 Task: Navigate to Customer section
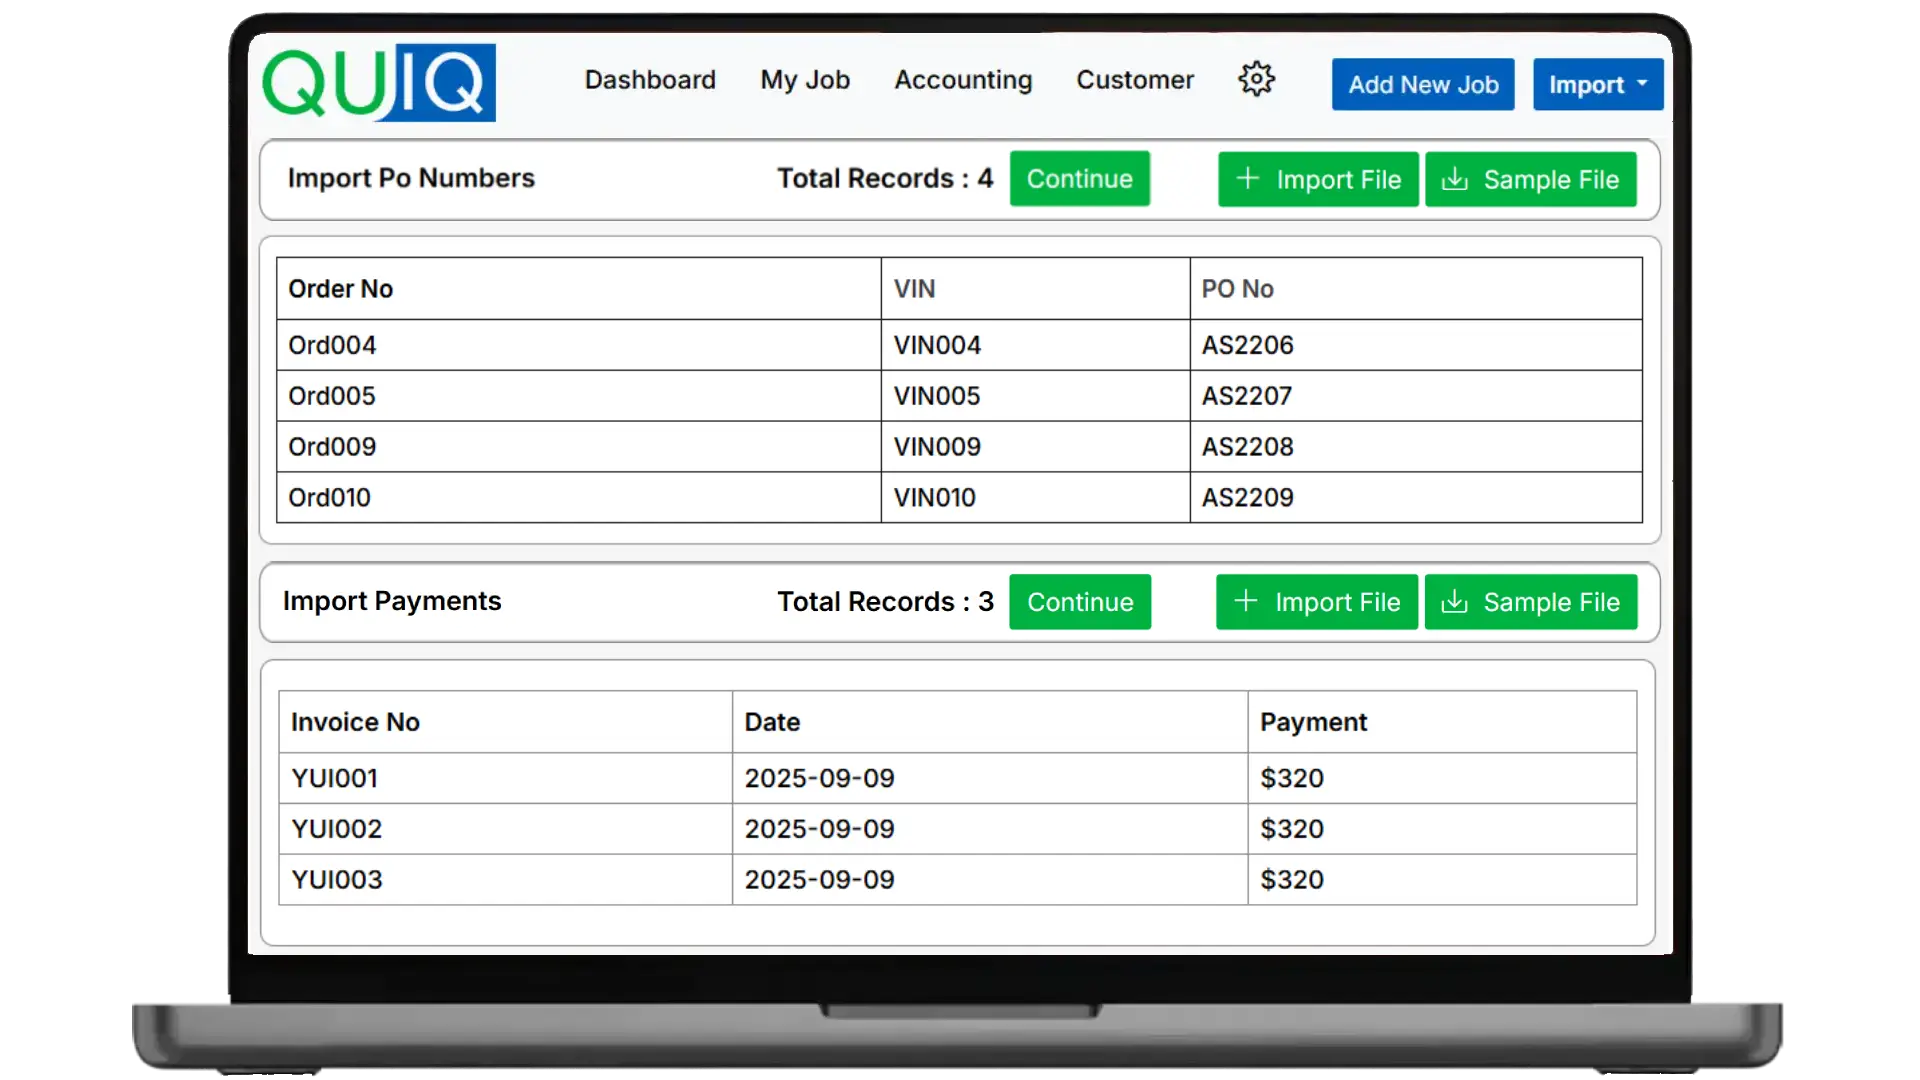1135,80
